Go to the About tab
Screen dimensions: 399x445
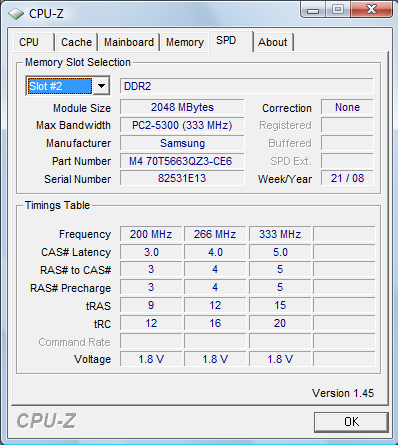pyautogui.click(x=273, y=42)
